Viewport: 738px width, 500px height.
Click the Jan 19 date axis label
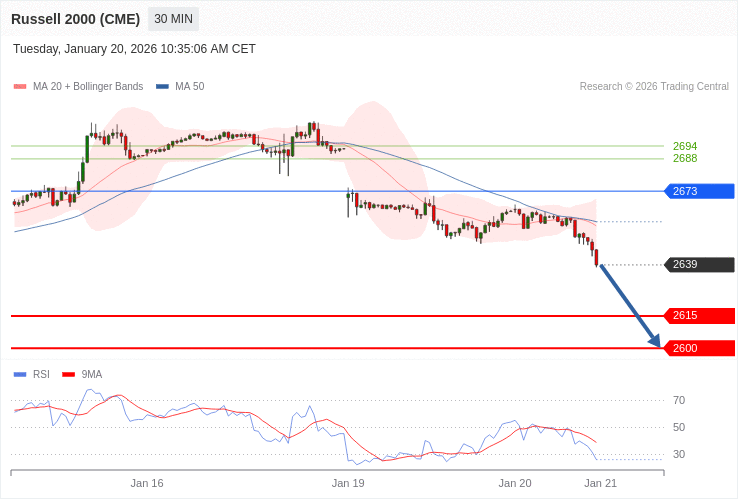348,484
